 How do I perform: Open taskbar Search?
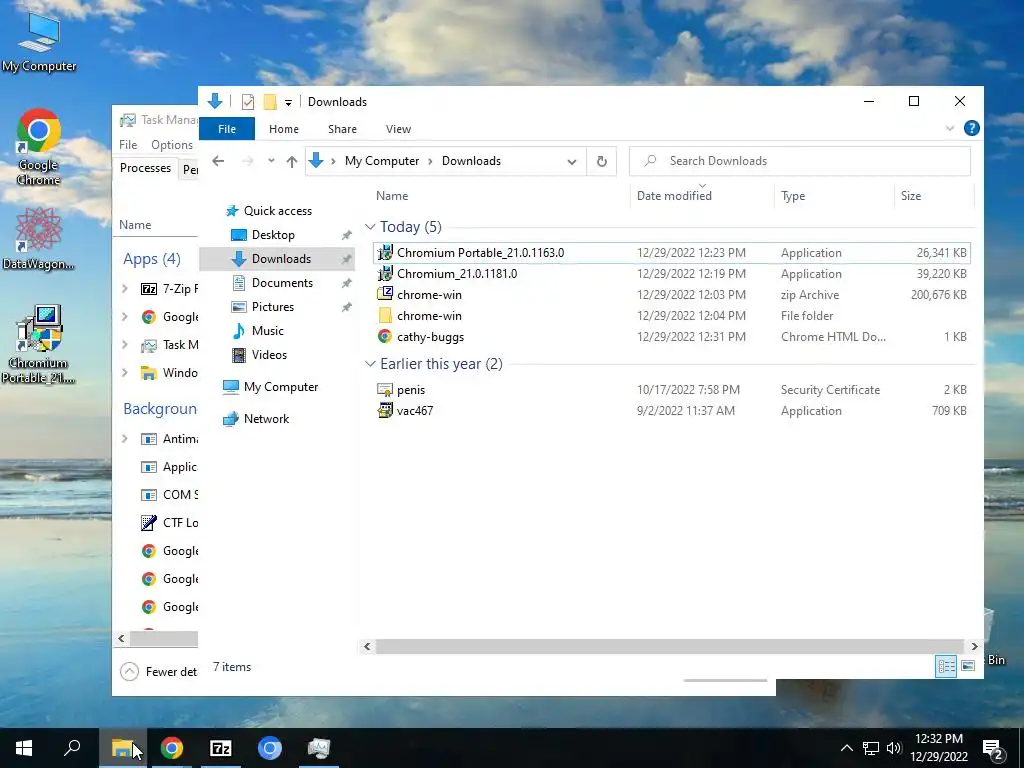click(72, 748)
